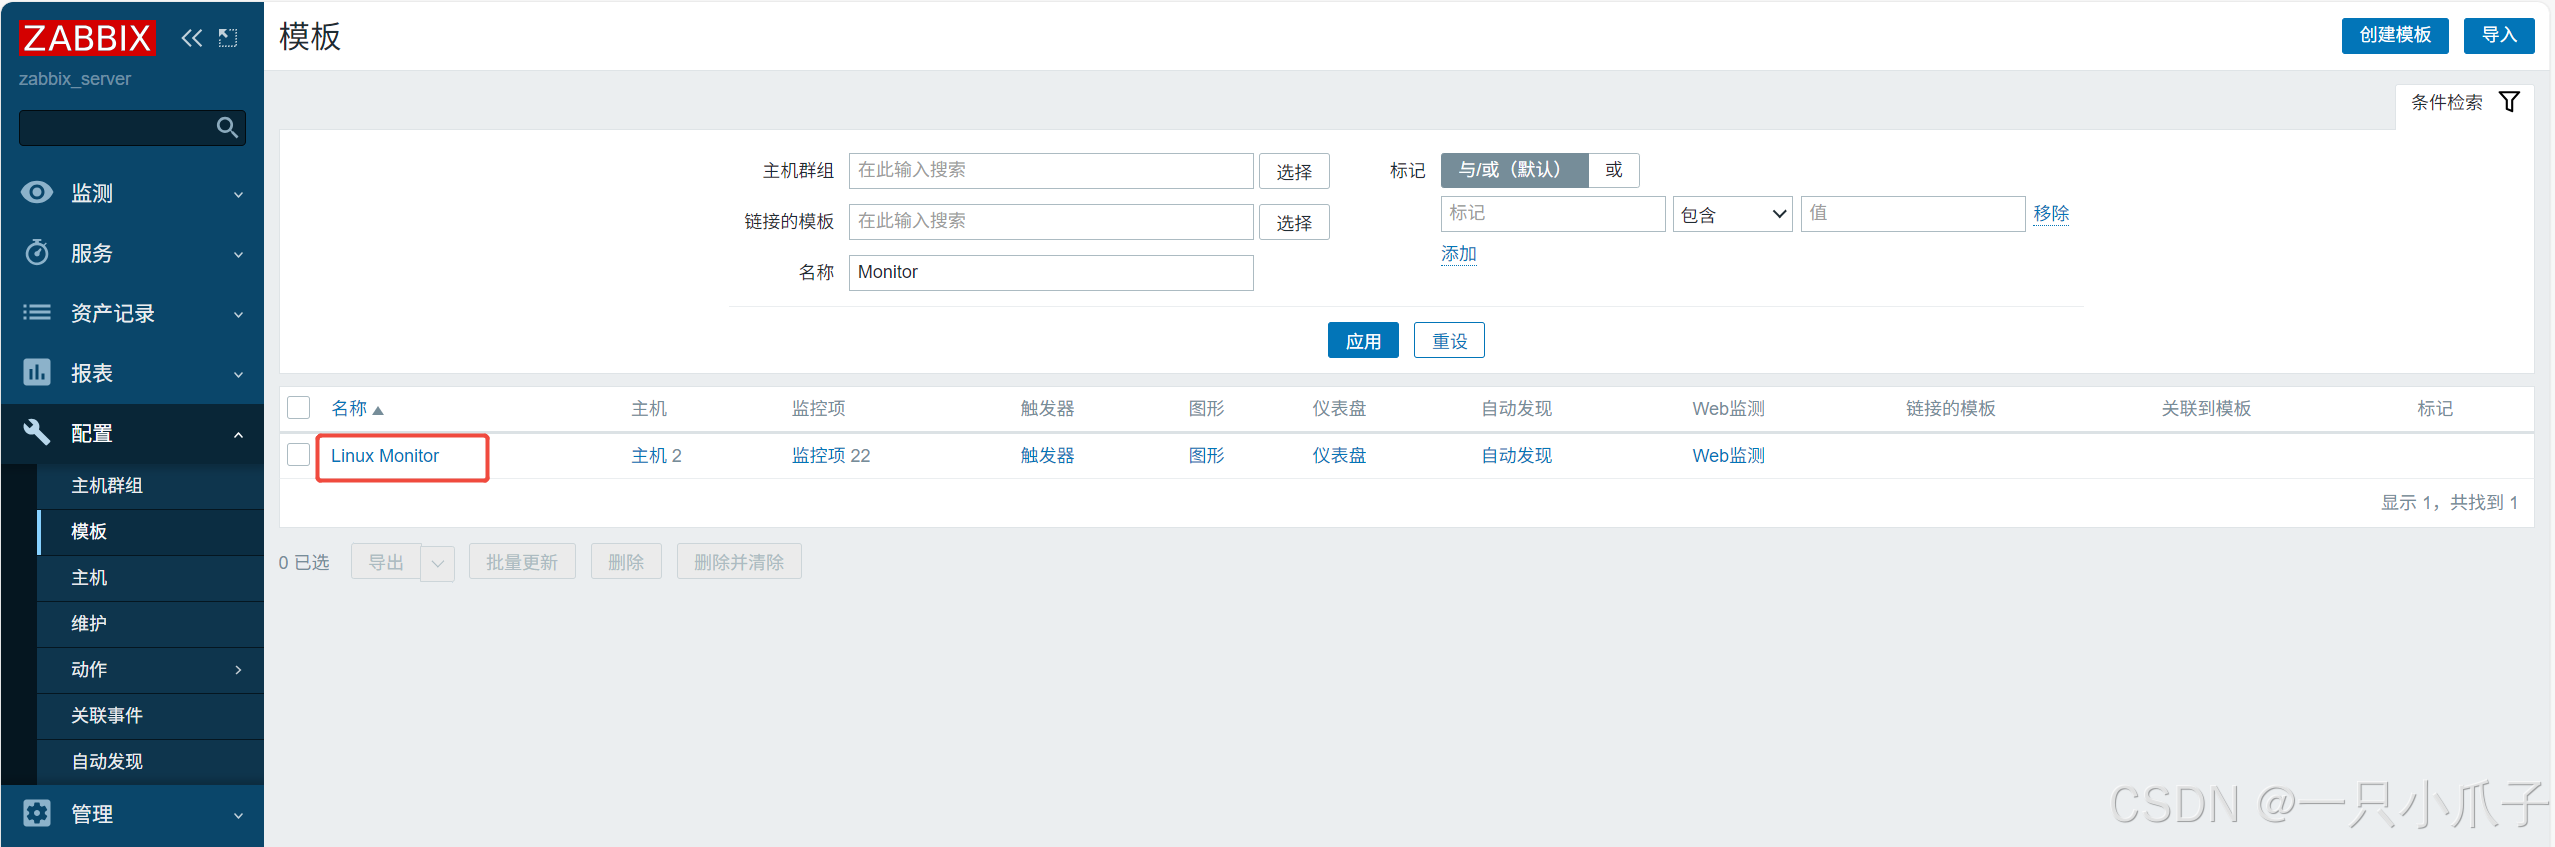This screenshot has width=2555, height=847.
Task: Click the 移除 tag link
Action: (2051, 213)
